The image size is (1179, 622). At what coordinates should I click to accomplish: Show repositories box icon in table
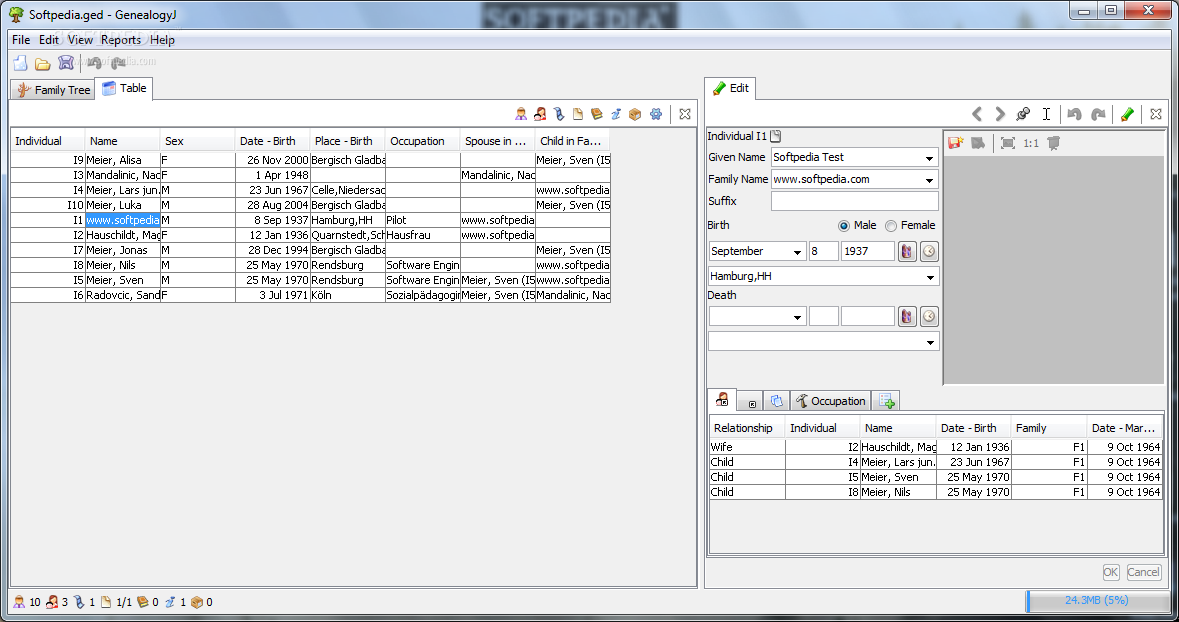[x=635, y=114]
